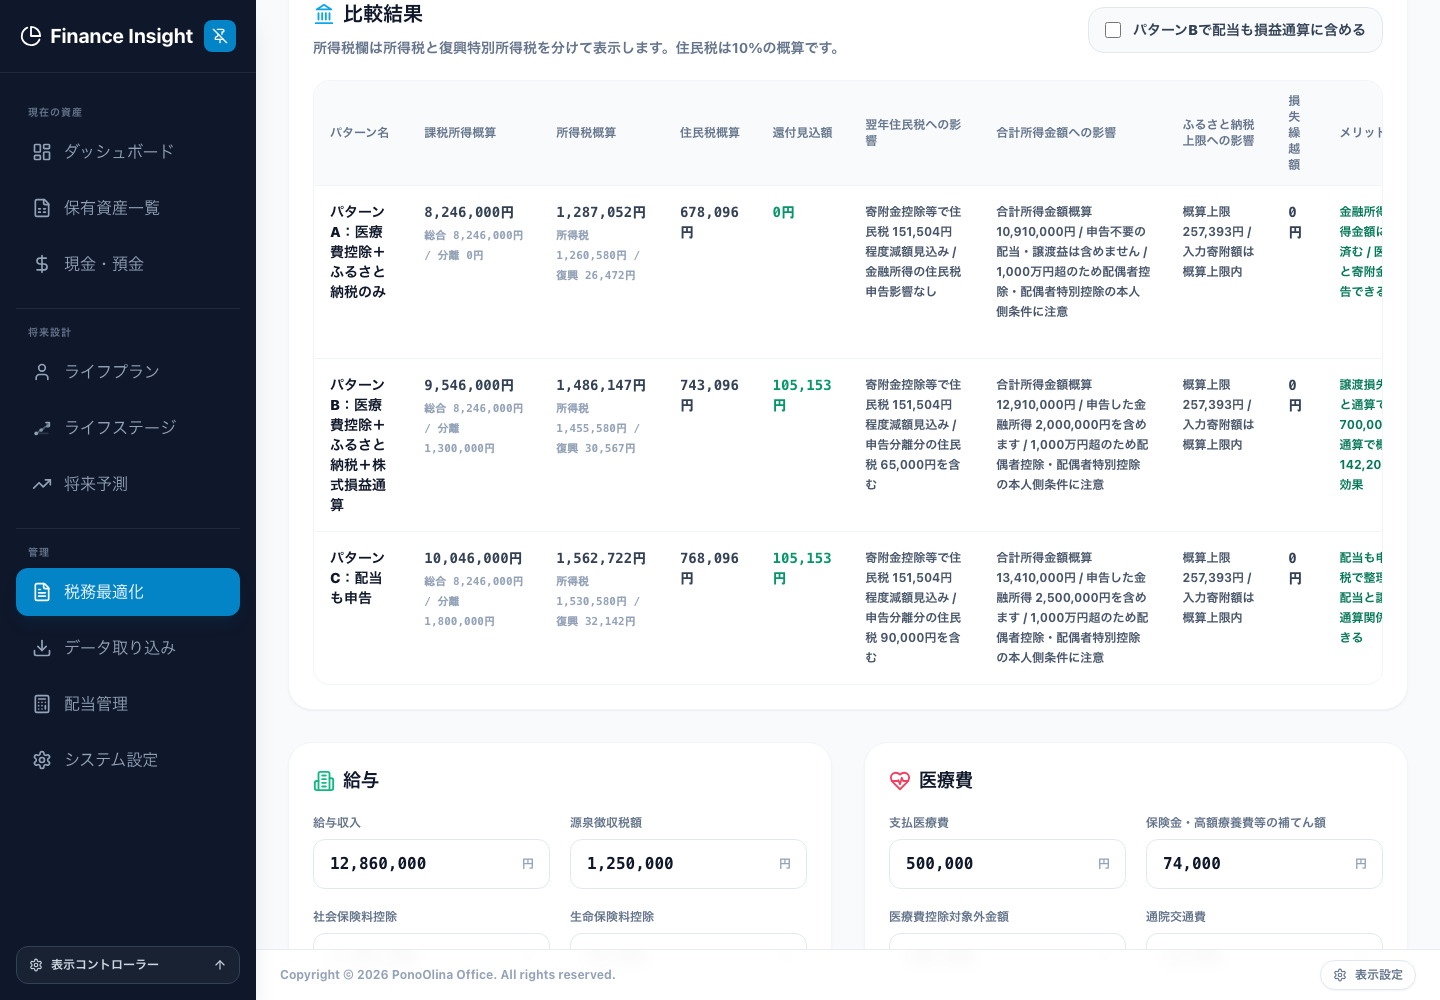Open the 表示設定 button in the footer

pos(1368,975)
